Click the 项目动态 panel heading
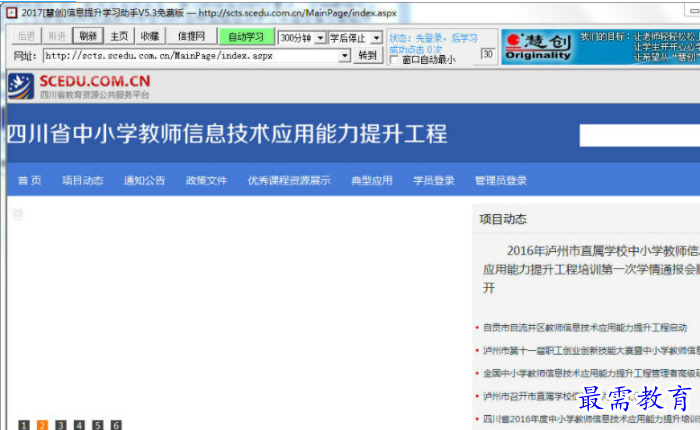The image size is (700, 430). click(x=503, y=219)
